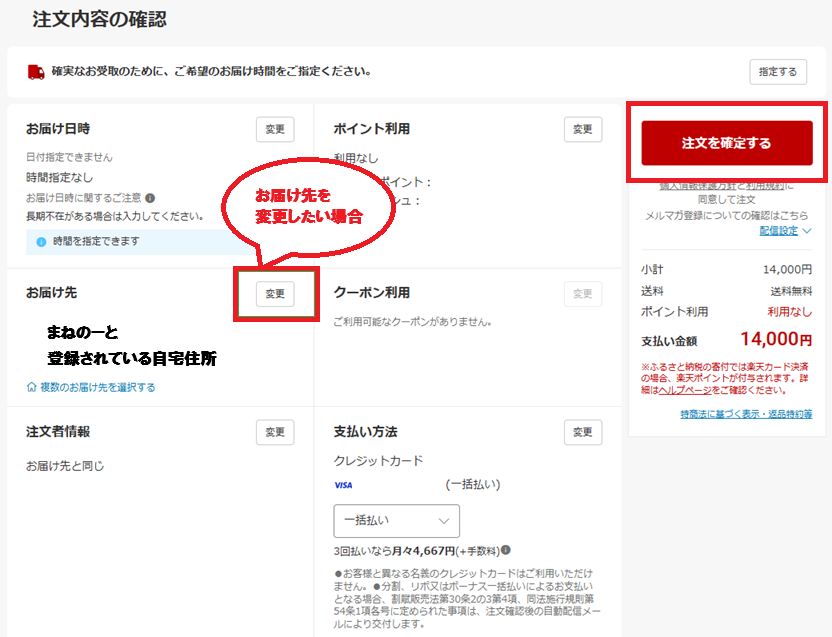Change the お届け先 delivery address
The image size is (832, 637).
pos(275,294)
